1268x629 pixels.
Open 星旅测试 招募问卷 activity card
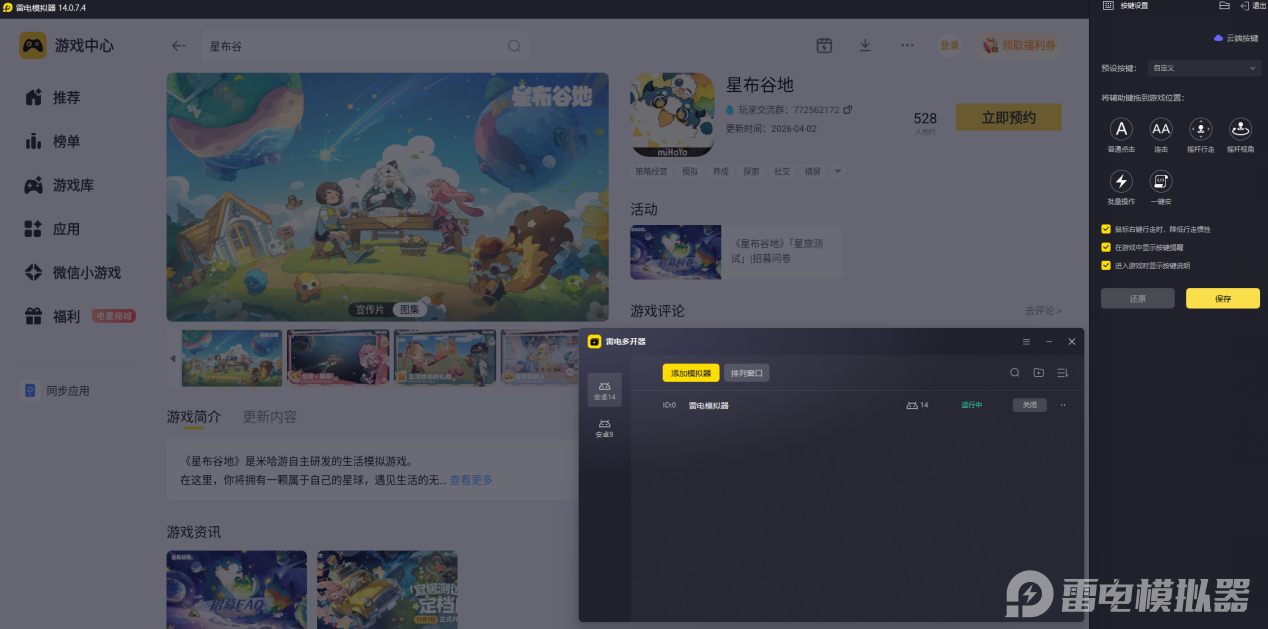click(x=736, y=251)
